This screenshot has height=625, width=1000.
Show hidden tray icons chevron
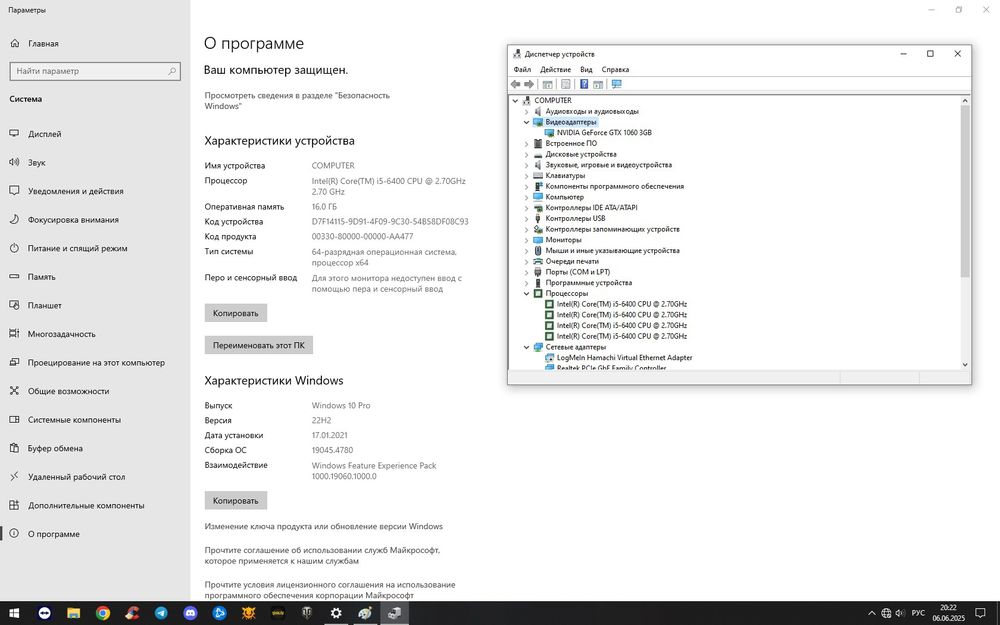coord(871,613)
